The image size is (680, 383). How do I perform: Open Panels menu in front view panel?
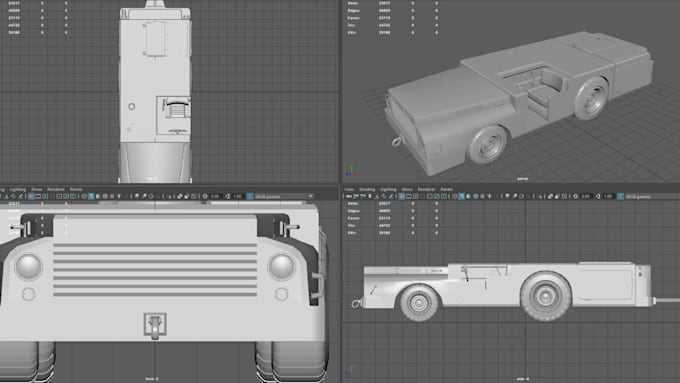(x=76, y=189)
